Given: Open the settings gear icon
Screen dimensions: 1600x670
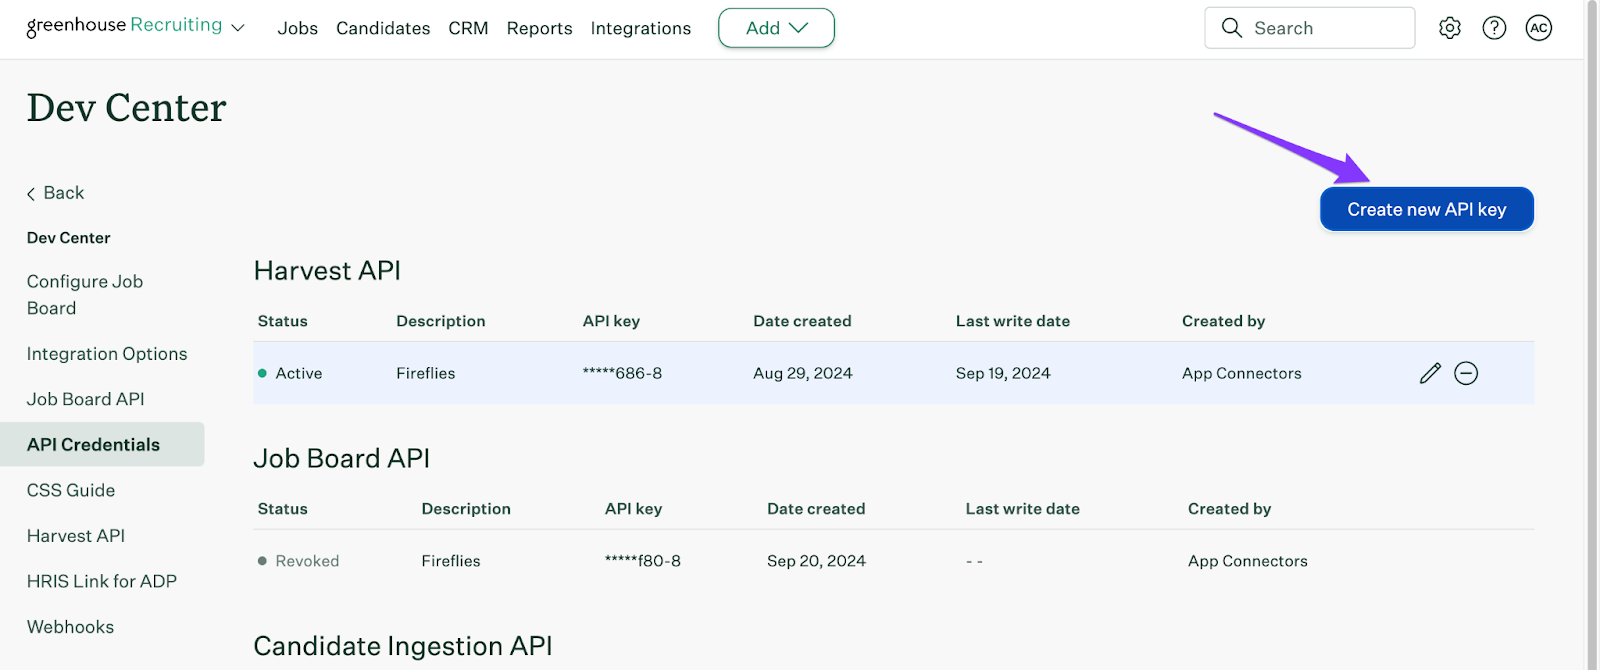Looking at the screenshot, I should (x=1449, y=28).
